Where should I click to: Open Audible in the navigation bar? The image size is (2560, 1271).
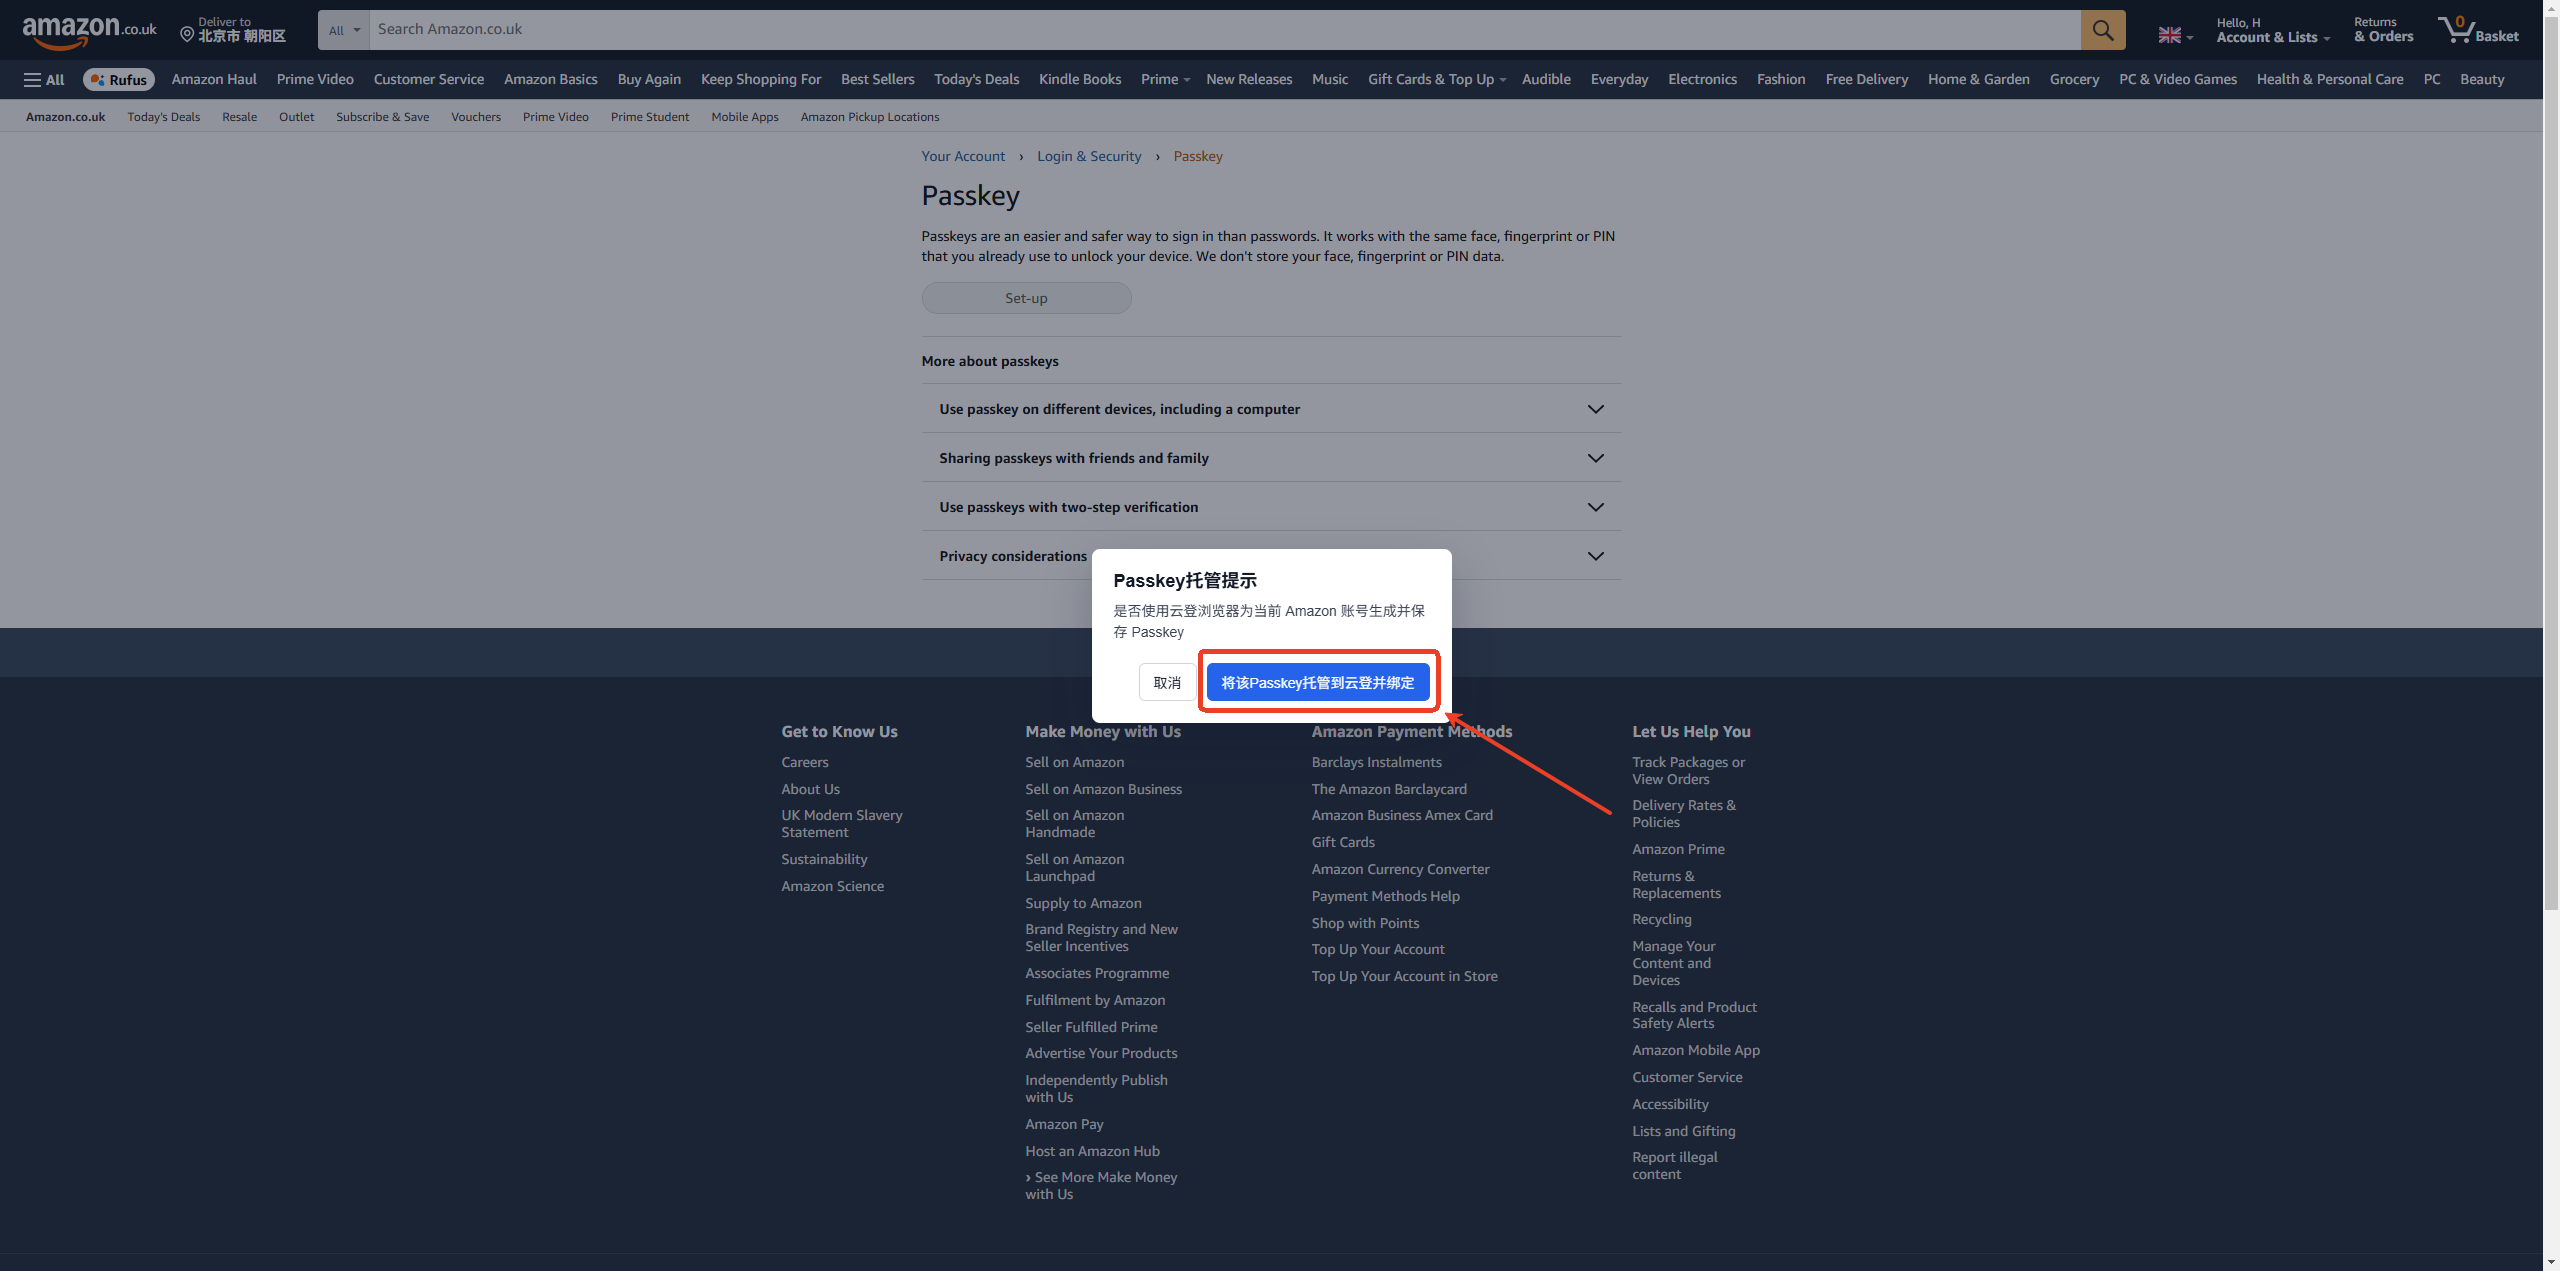coord(1546,80)
